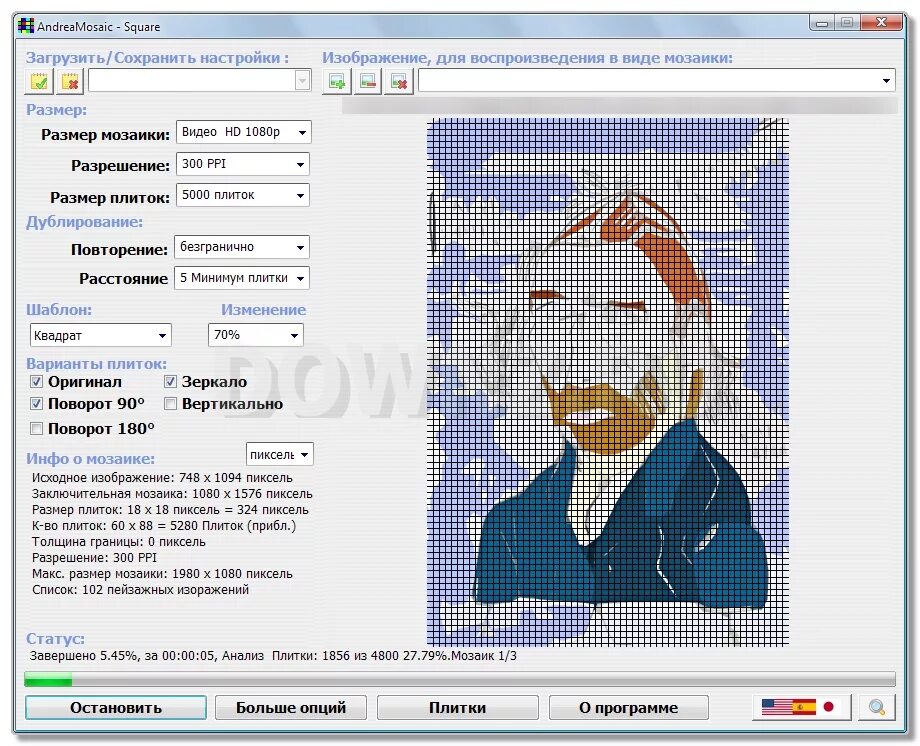Open the source image path dropdown
This screenshot has height=746, width=920.
click(657, 80)
